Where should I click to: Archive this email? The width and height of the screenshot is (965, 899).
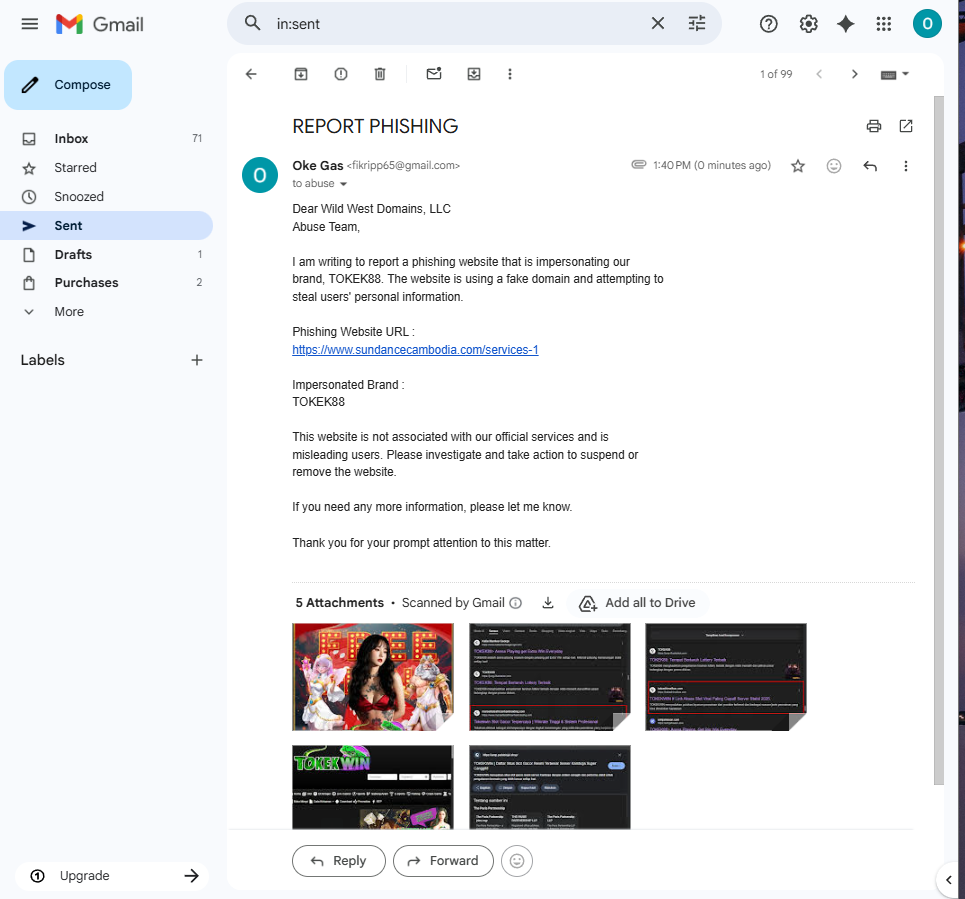300,74
